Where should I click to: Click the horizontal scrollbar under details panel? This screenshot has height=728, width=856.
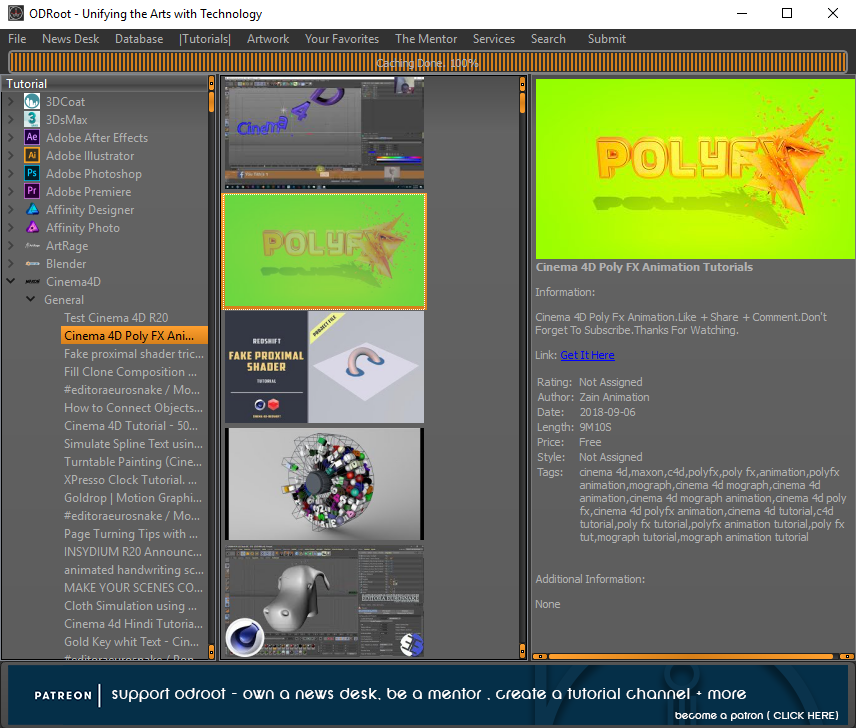tap(693, 656)
